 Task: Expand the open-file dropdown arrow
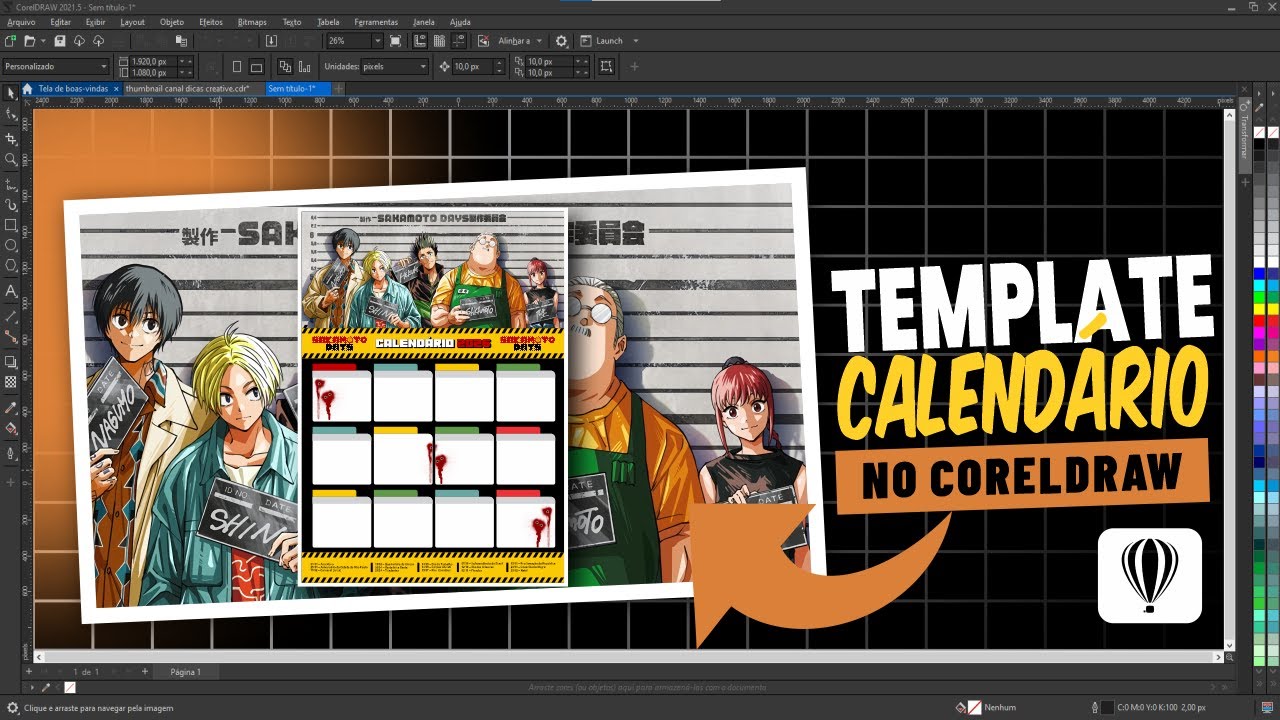coord(42,41)
